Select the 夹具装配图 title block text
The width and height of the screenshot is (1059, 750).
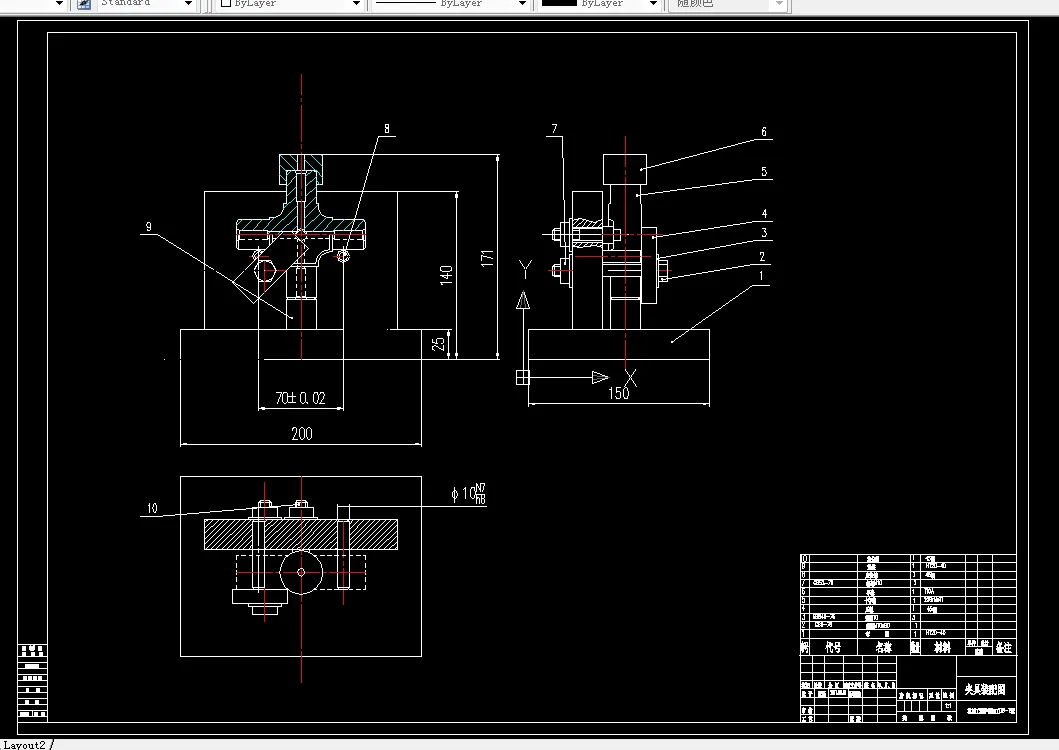click(x=985, y=689)
